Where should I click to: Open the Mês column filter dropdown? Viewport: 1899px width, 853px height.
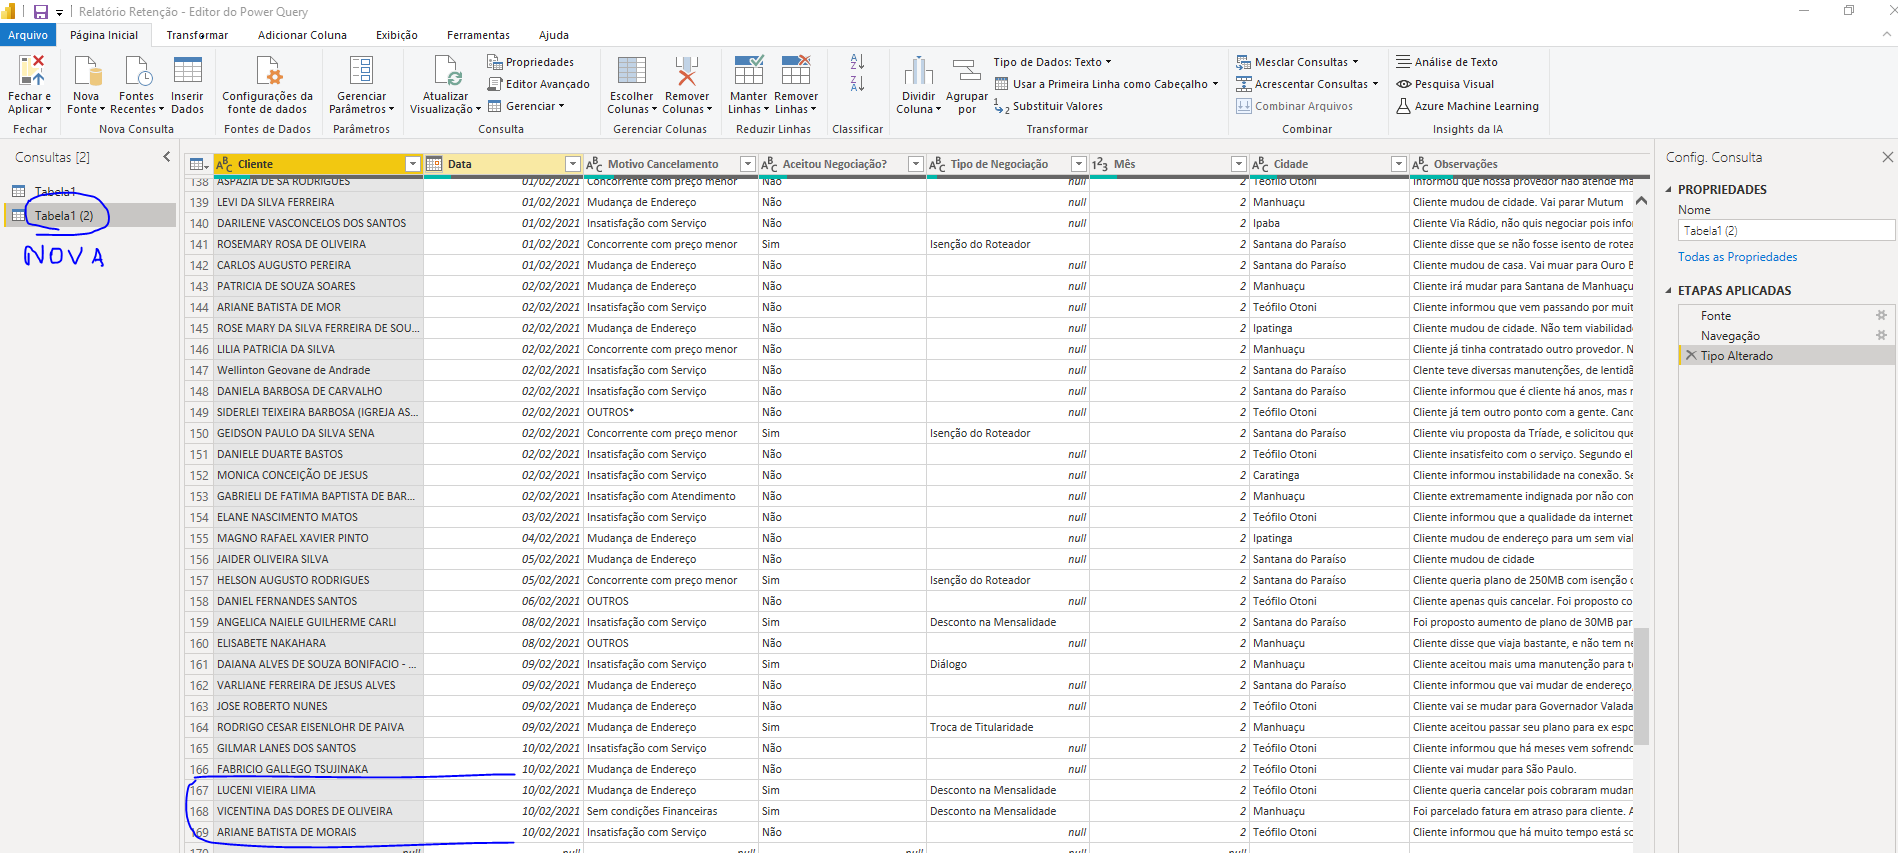tap(1238, 164)
